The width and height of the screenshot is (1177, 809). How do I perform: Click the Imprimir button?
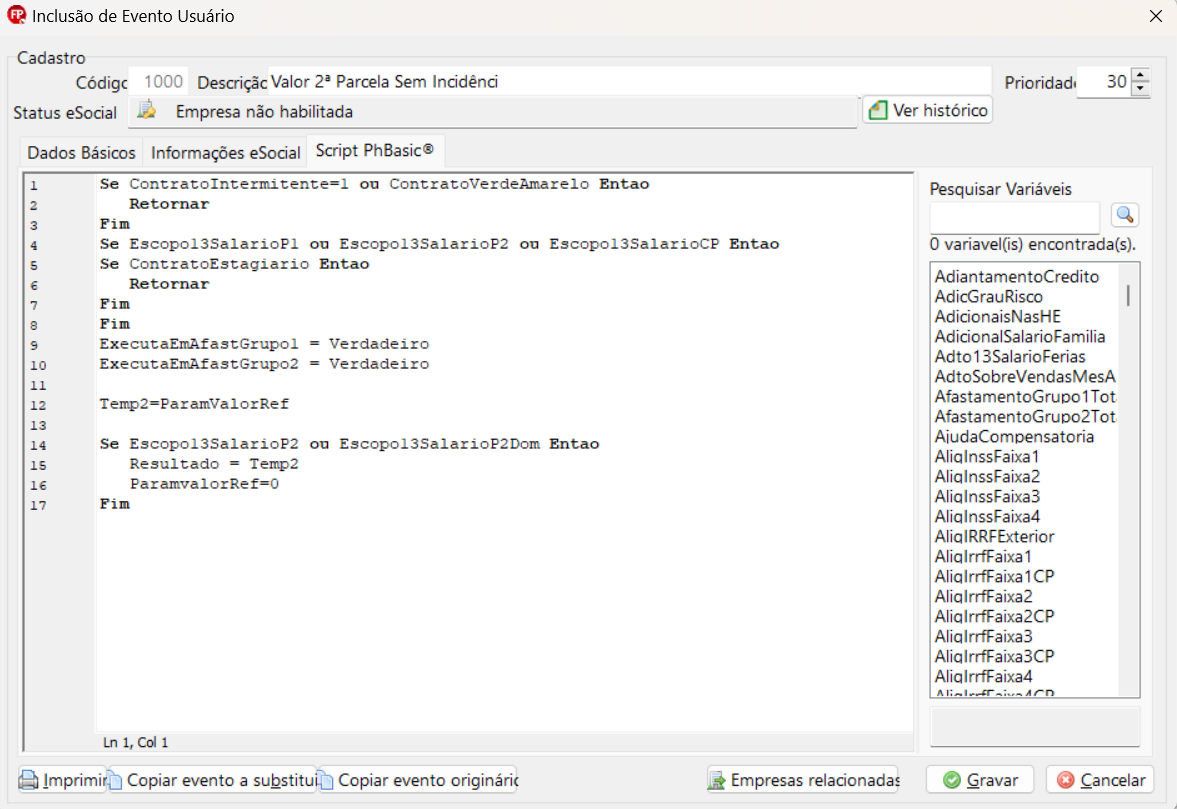point(63,780)
